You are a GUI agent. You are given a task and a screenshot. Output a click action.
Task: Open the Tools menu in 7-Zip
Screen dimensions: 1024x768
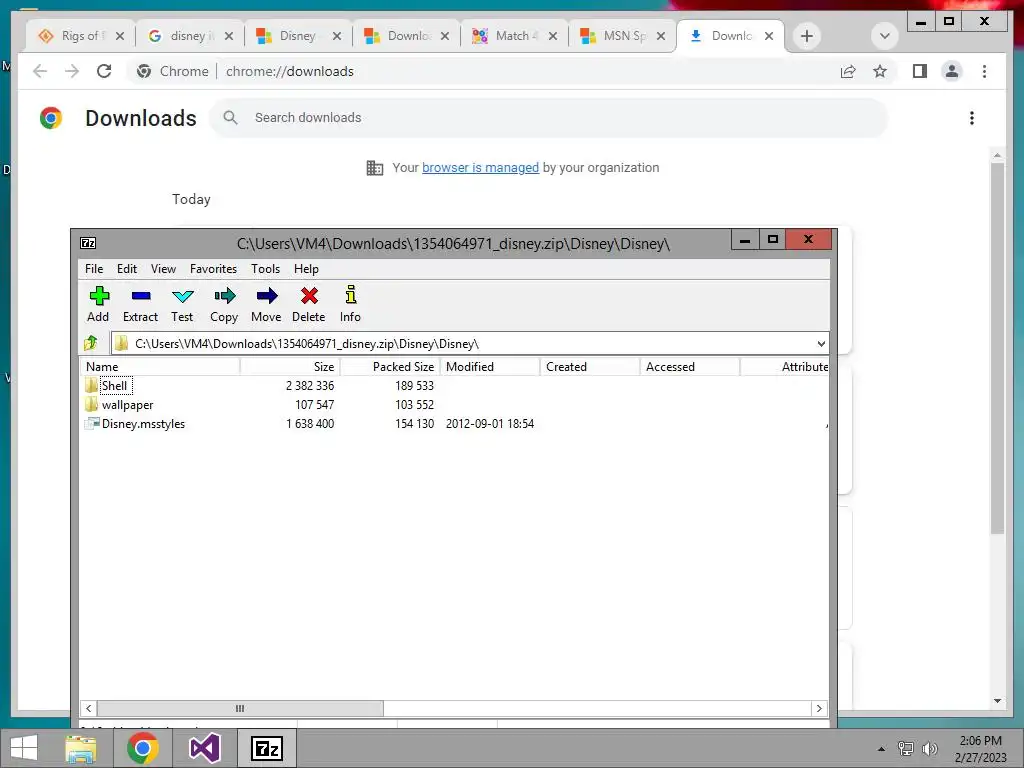(x=266, y=269)
